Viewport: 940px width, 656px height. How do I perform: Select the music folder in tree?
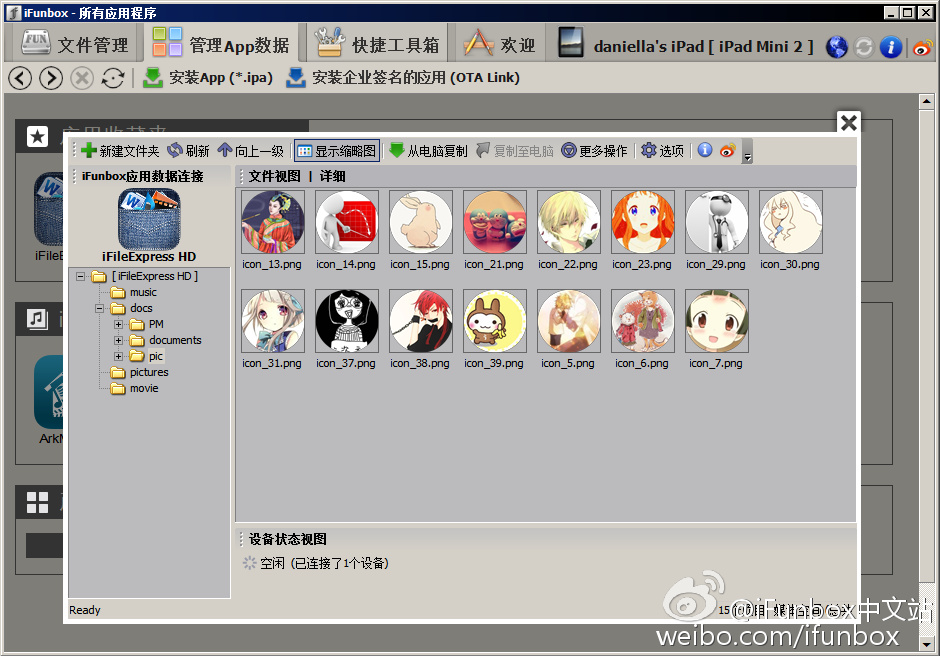[143, 292]
